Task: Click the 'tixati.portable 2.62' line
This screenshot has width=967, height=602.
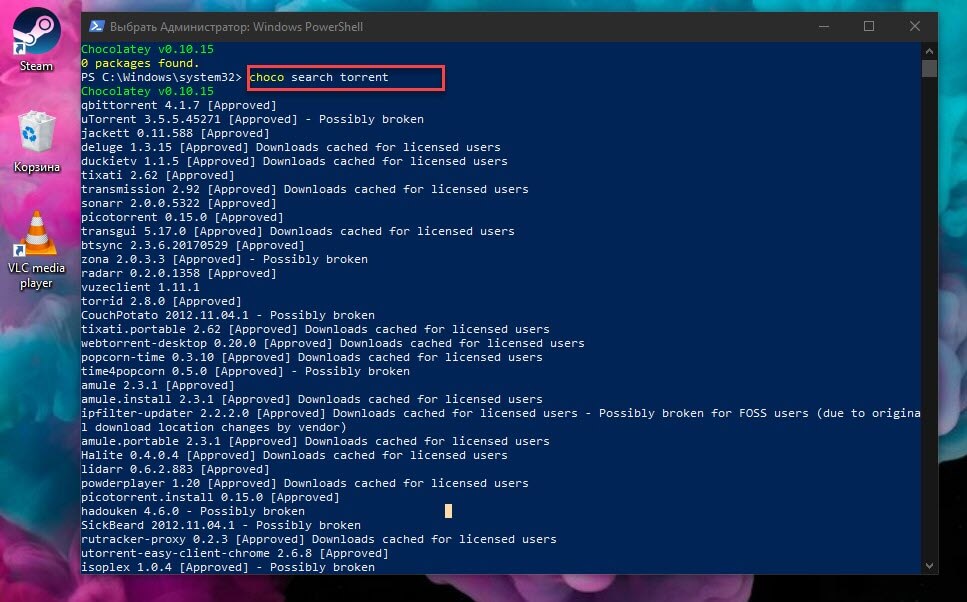Action: click(315, 329)
